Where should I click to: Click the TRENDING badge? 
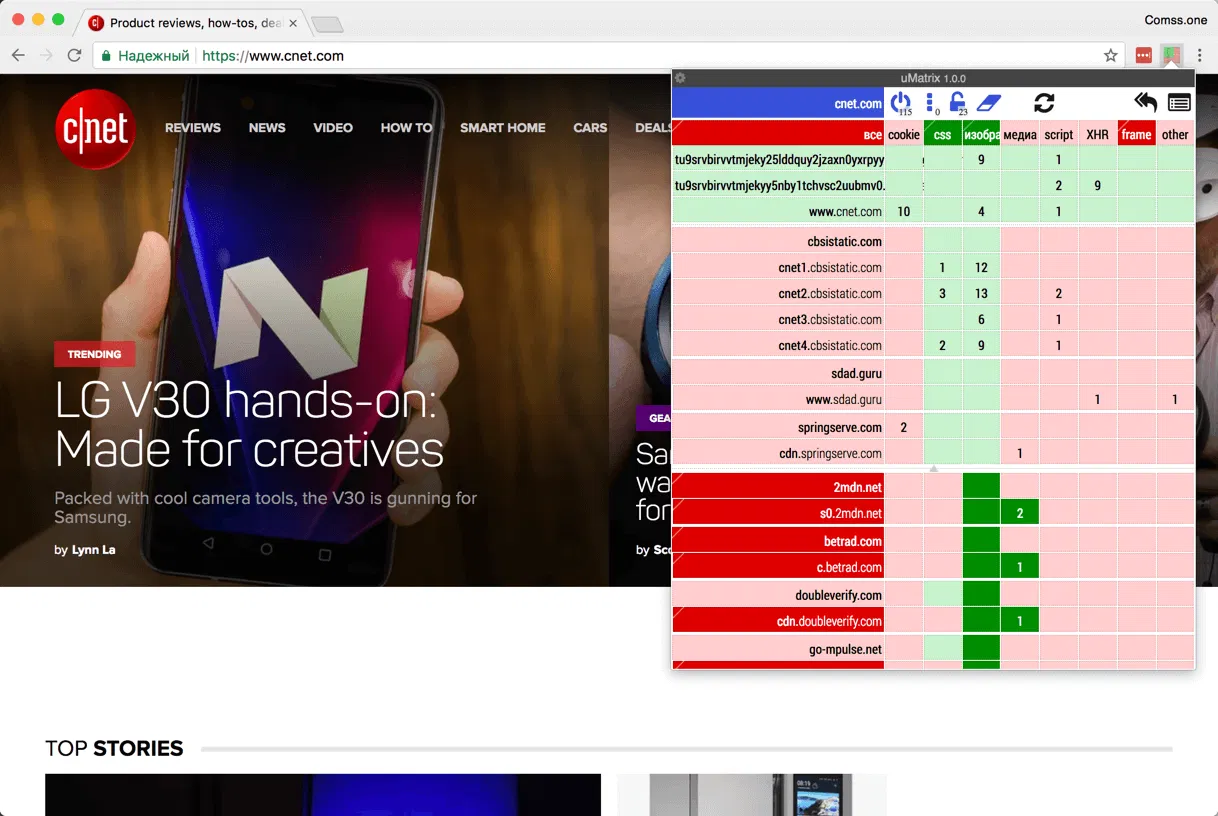(94, 354)
